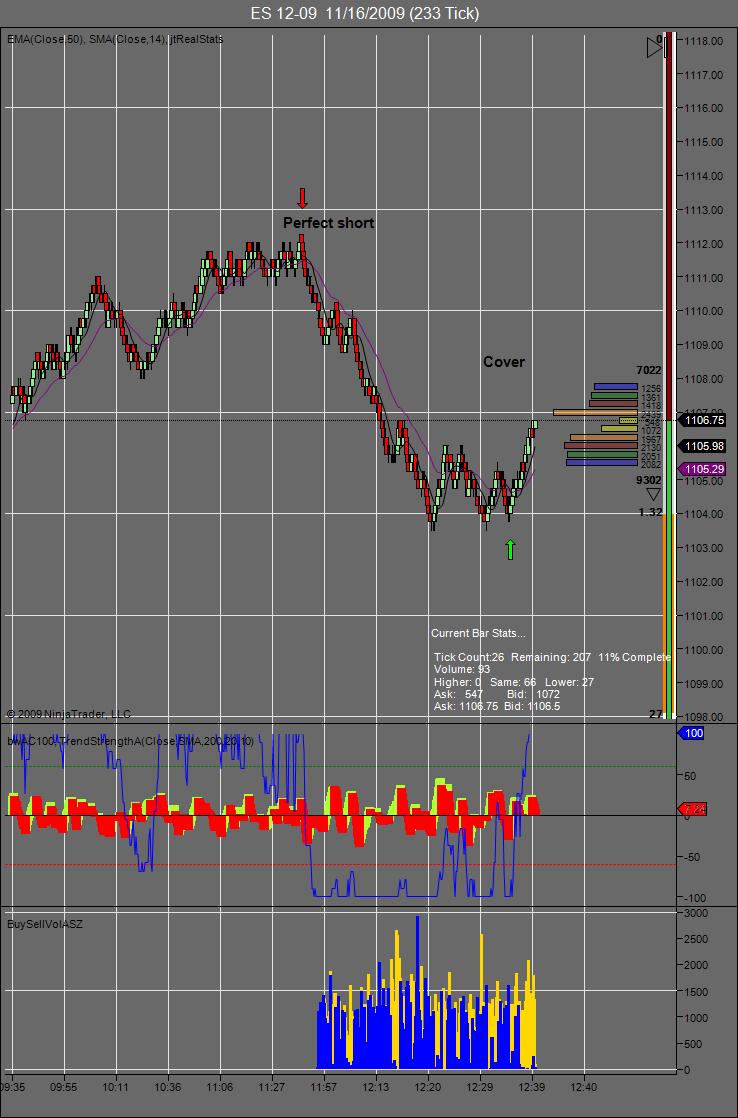The height and width of the screenshot is (1118, 738).
Task: Select the Perfect short text annotation
Action: (329, 223)
